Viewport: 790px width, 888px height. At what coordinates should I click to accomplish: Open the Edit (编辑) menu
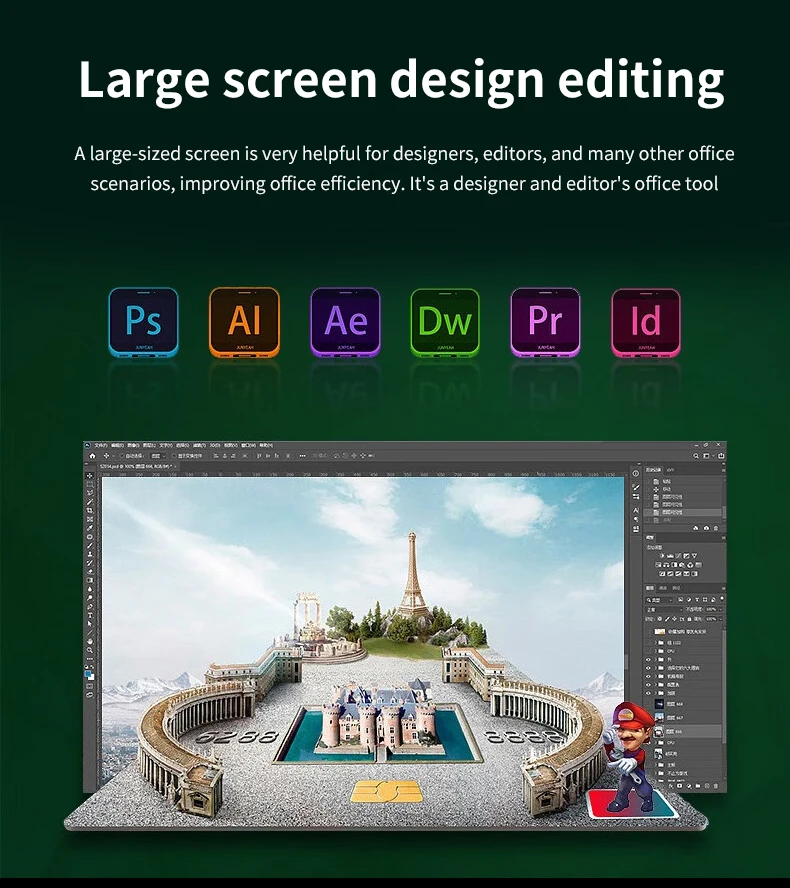pyautogui.click(x=117, y=445)
